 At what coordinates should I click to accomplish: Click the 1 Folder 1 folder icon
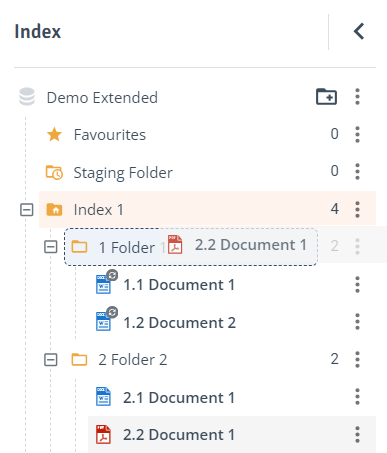tap(79, 247)
